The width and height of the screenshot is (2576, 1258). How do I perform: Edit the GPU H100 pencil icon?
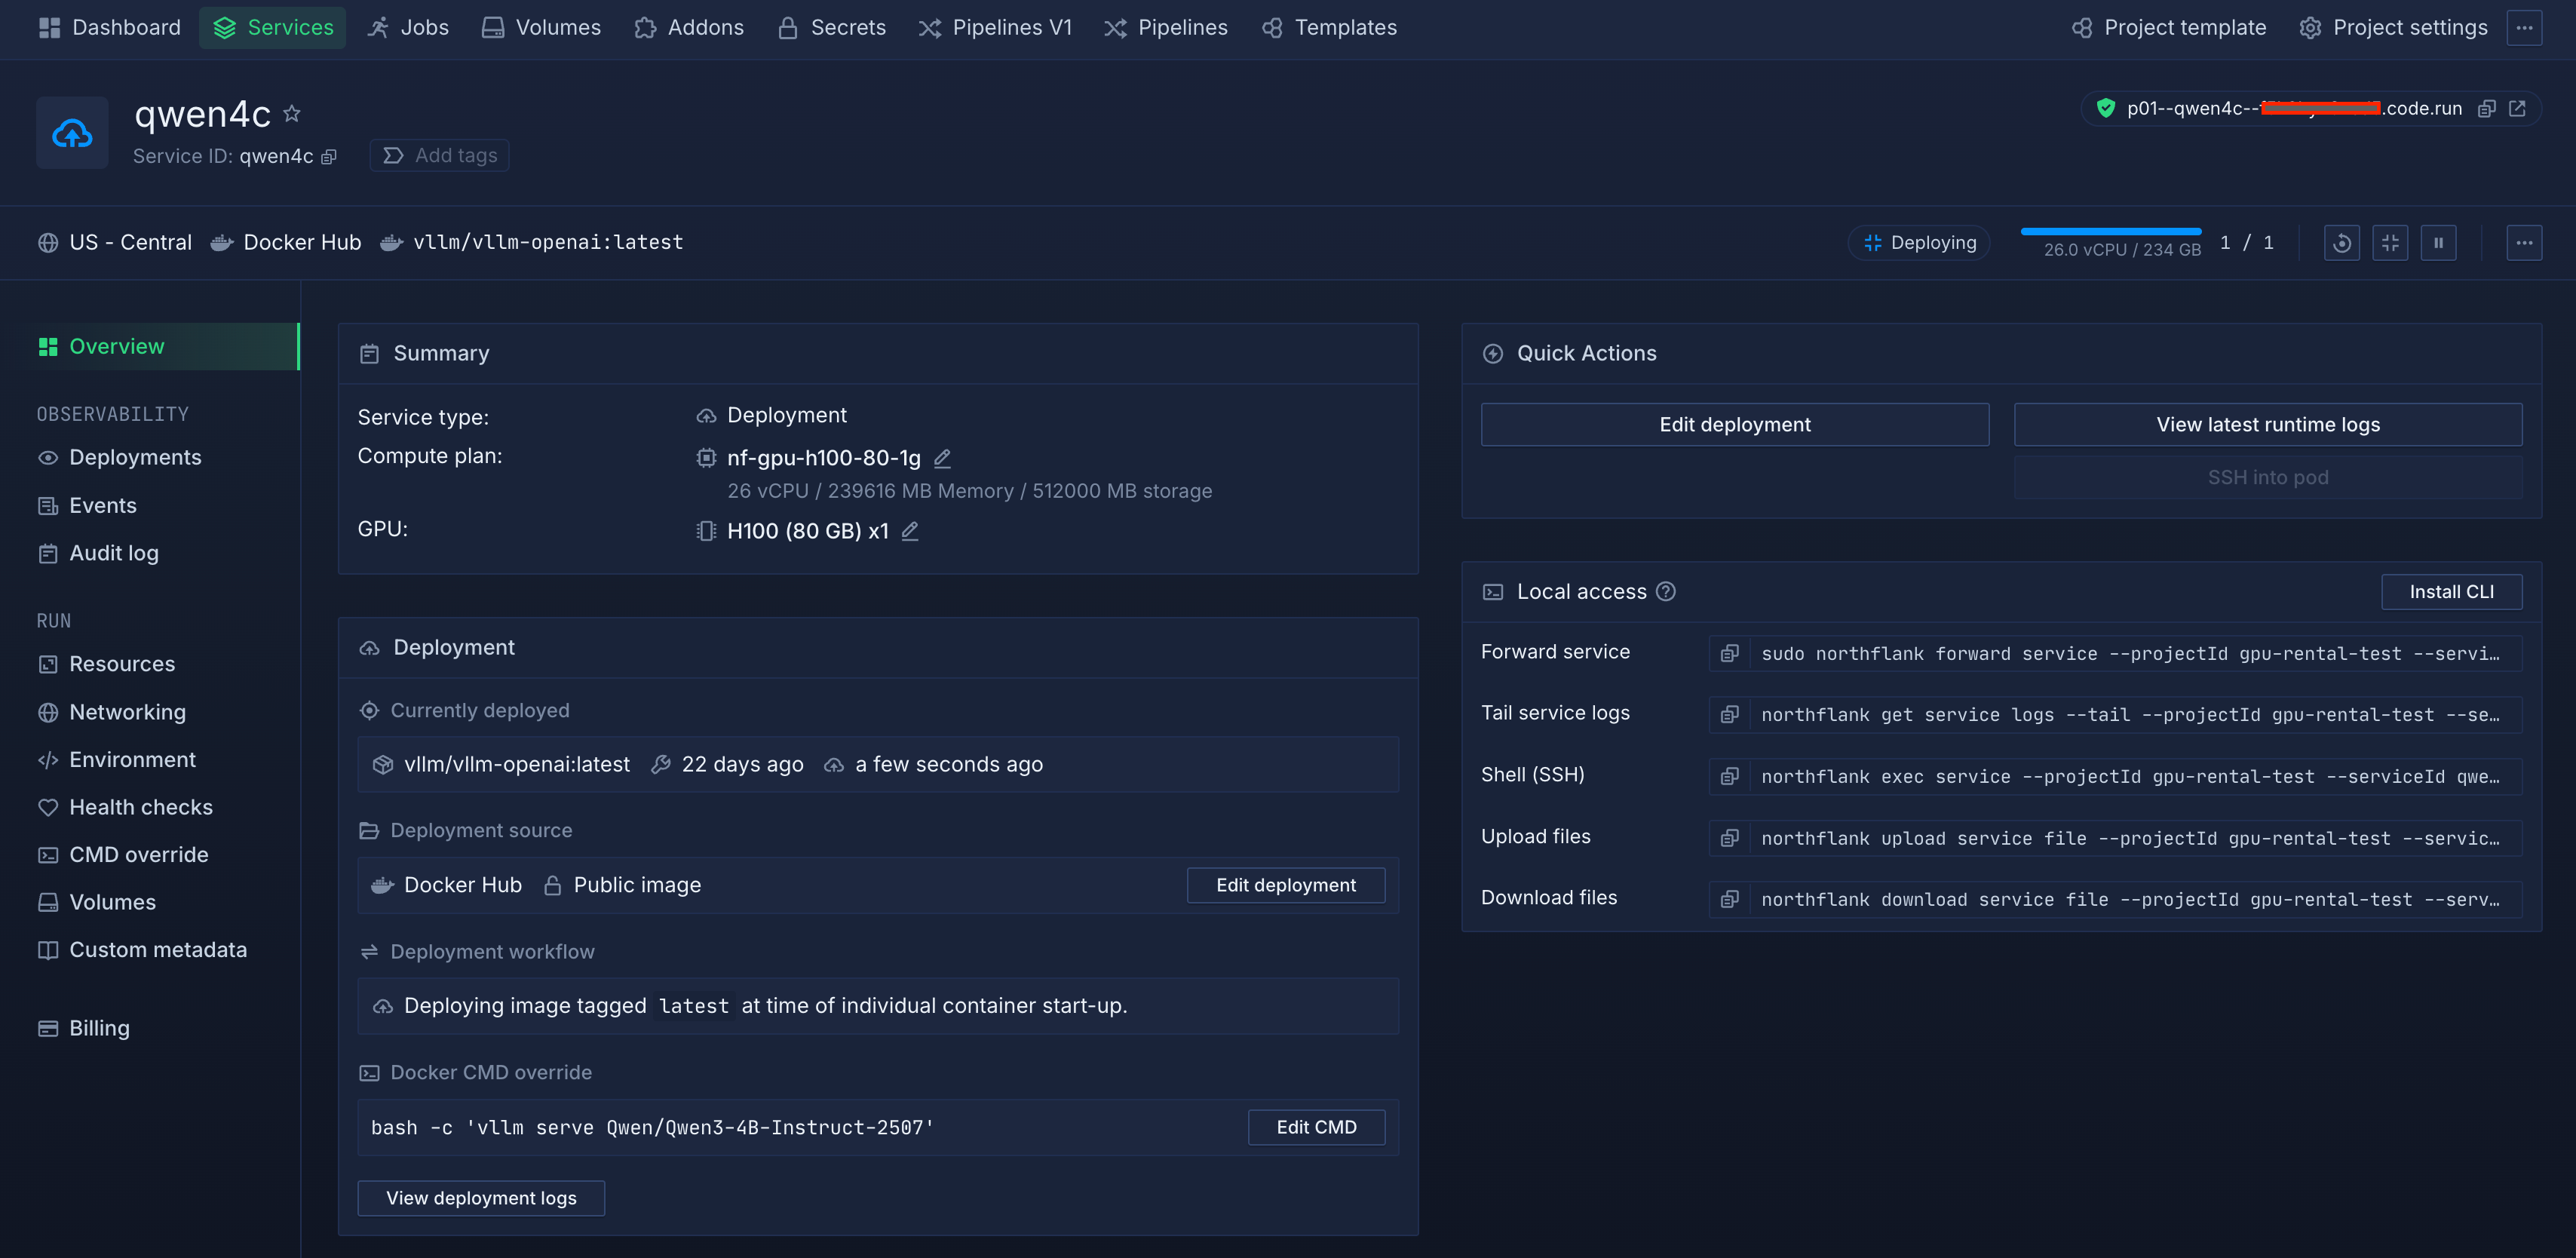[909, 531]
